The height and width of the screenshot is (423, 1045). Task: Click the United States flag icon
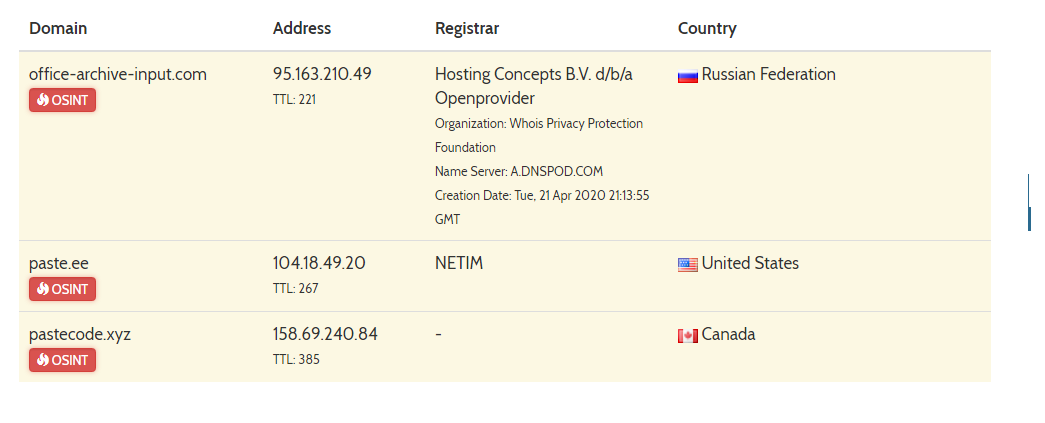click(688, 264)
